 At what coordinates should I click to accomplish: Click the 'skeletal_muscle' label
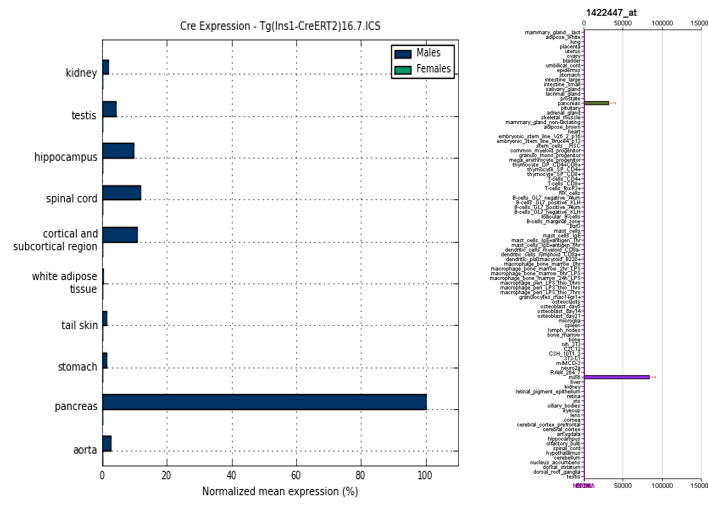(561, 117)
